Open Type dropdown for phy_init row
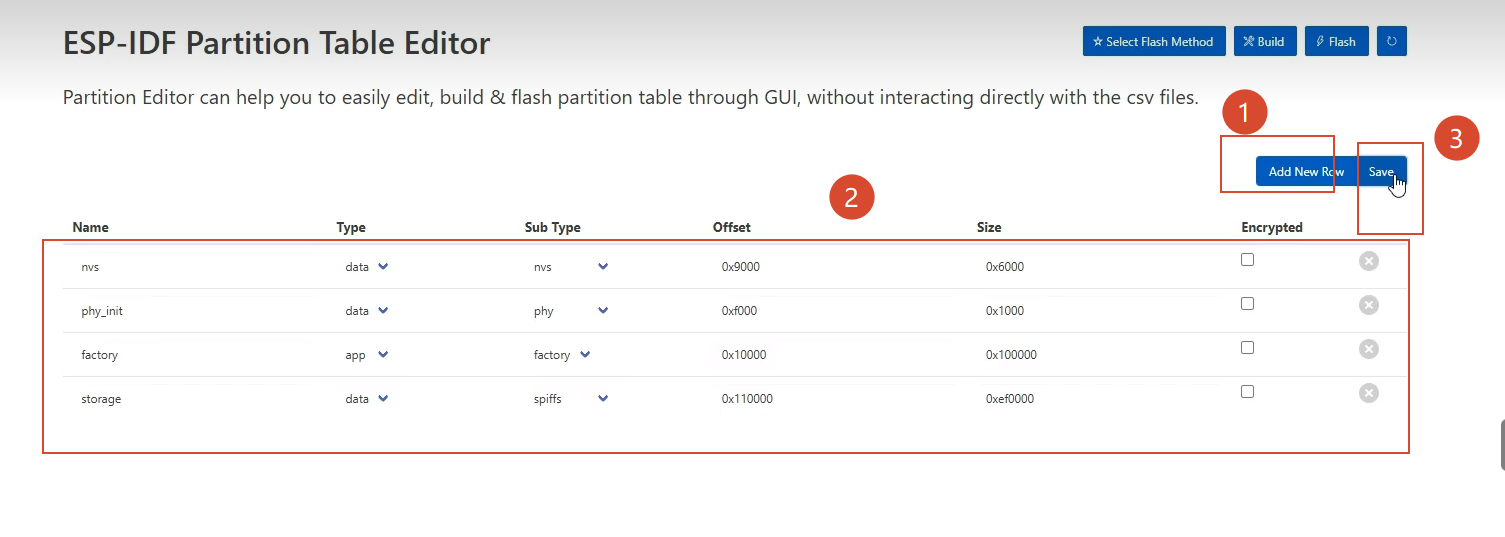This screenshot has width=1505, height=537. tap(366, 311)
